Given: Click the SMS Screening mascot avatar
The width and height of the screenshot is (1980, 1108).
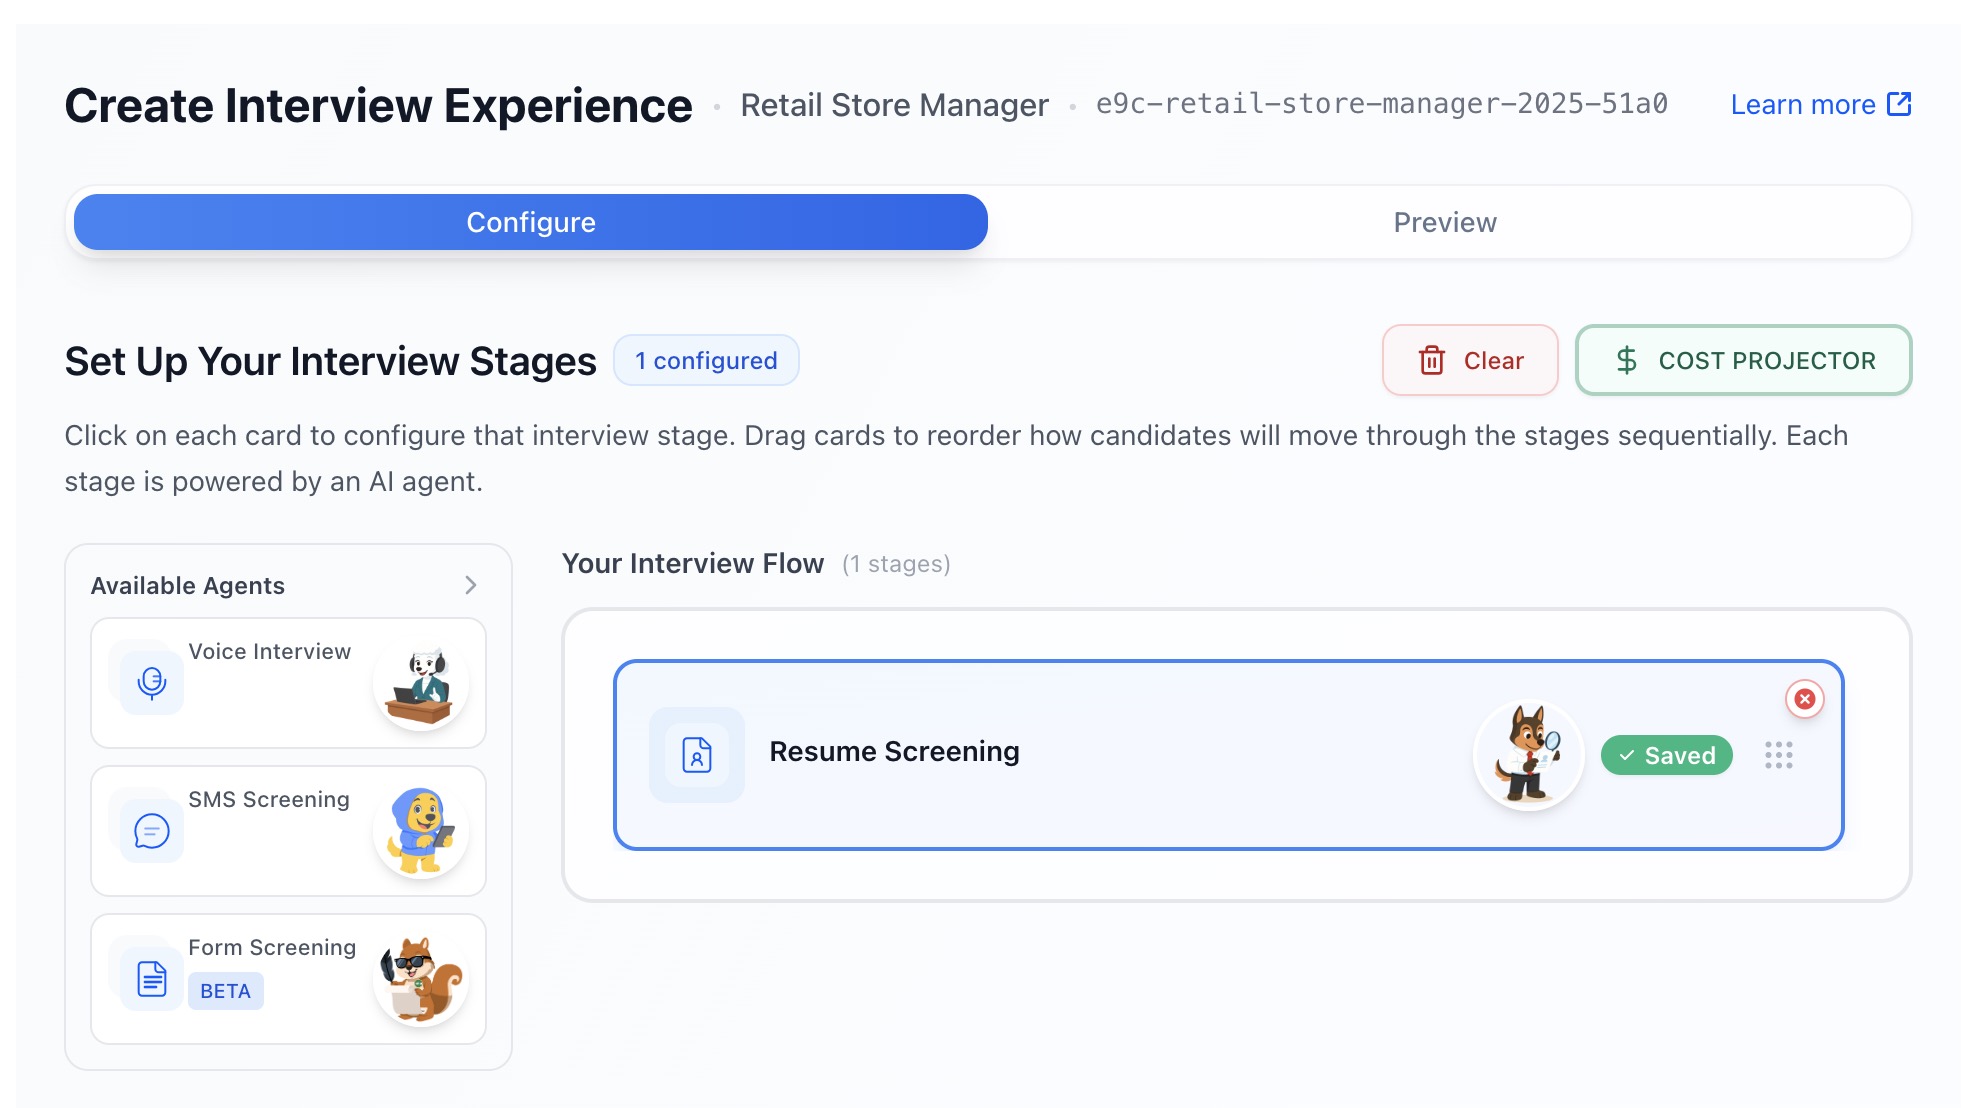Looking at the screenshot, I should point(421,831).
